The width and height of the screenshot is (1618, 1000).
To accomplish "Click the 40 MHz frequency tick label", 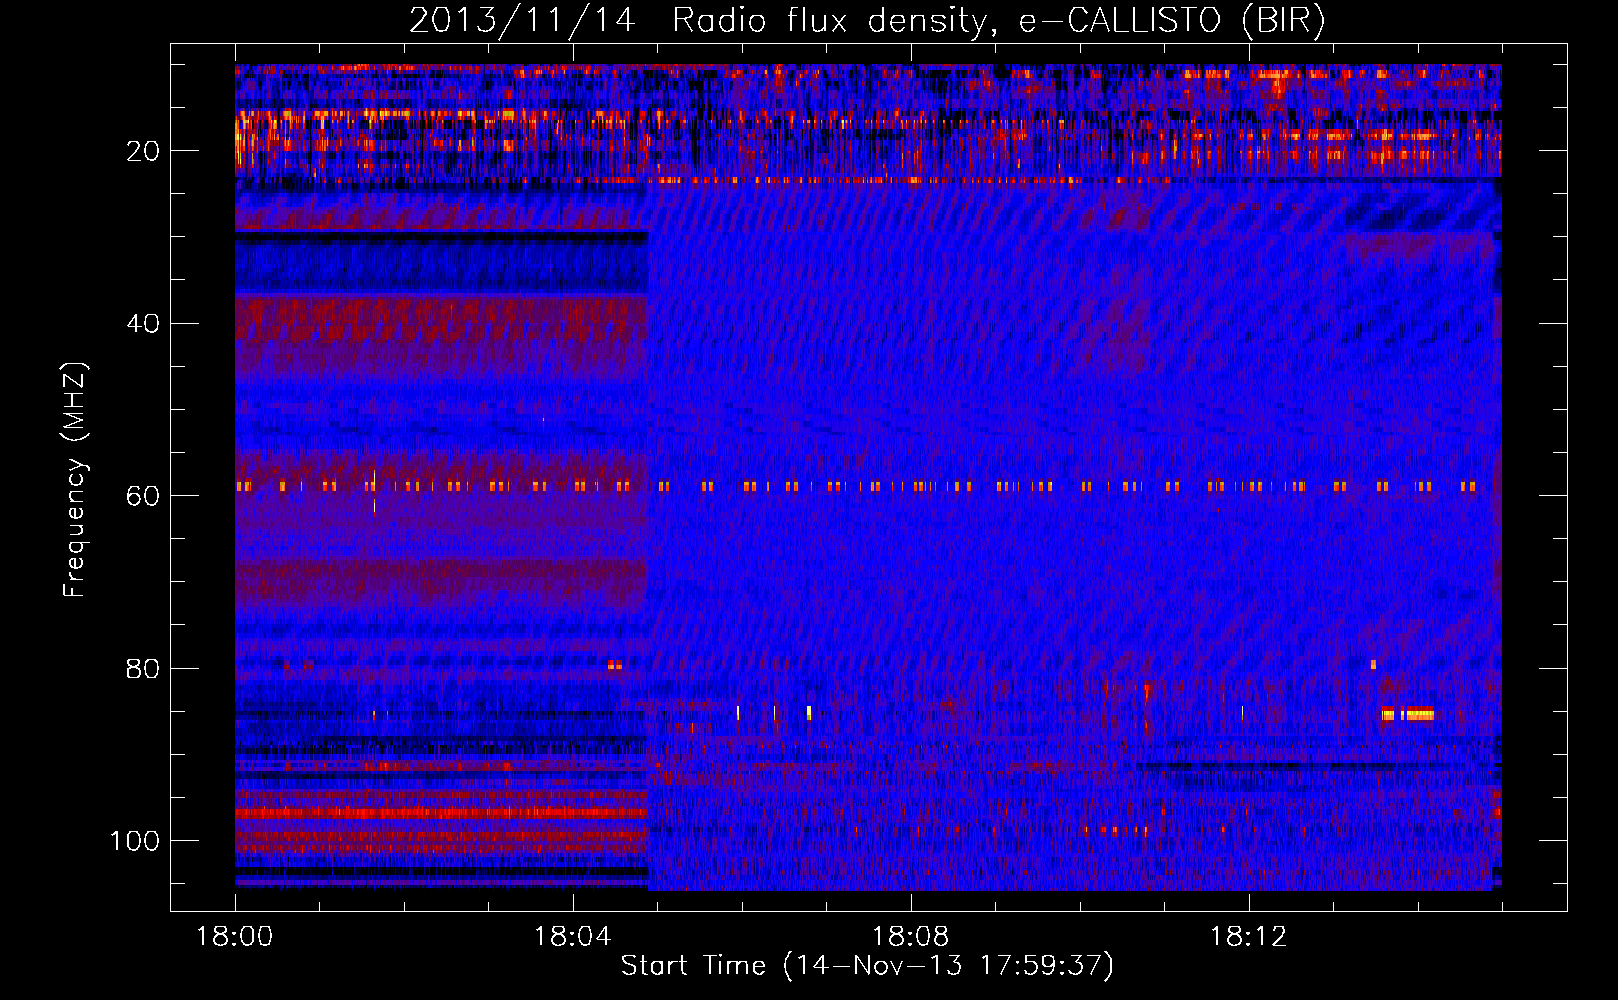I will point(143,324).
